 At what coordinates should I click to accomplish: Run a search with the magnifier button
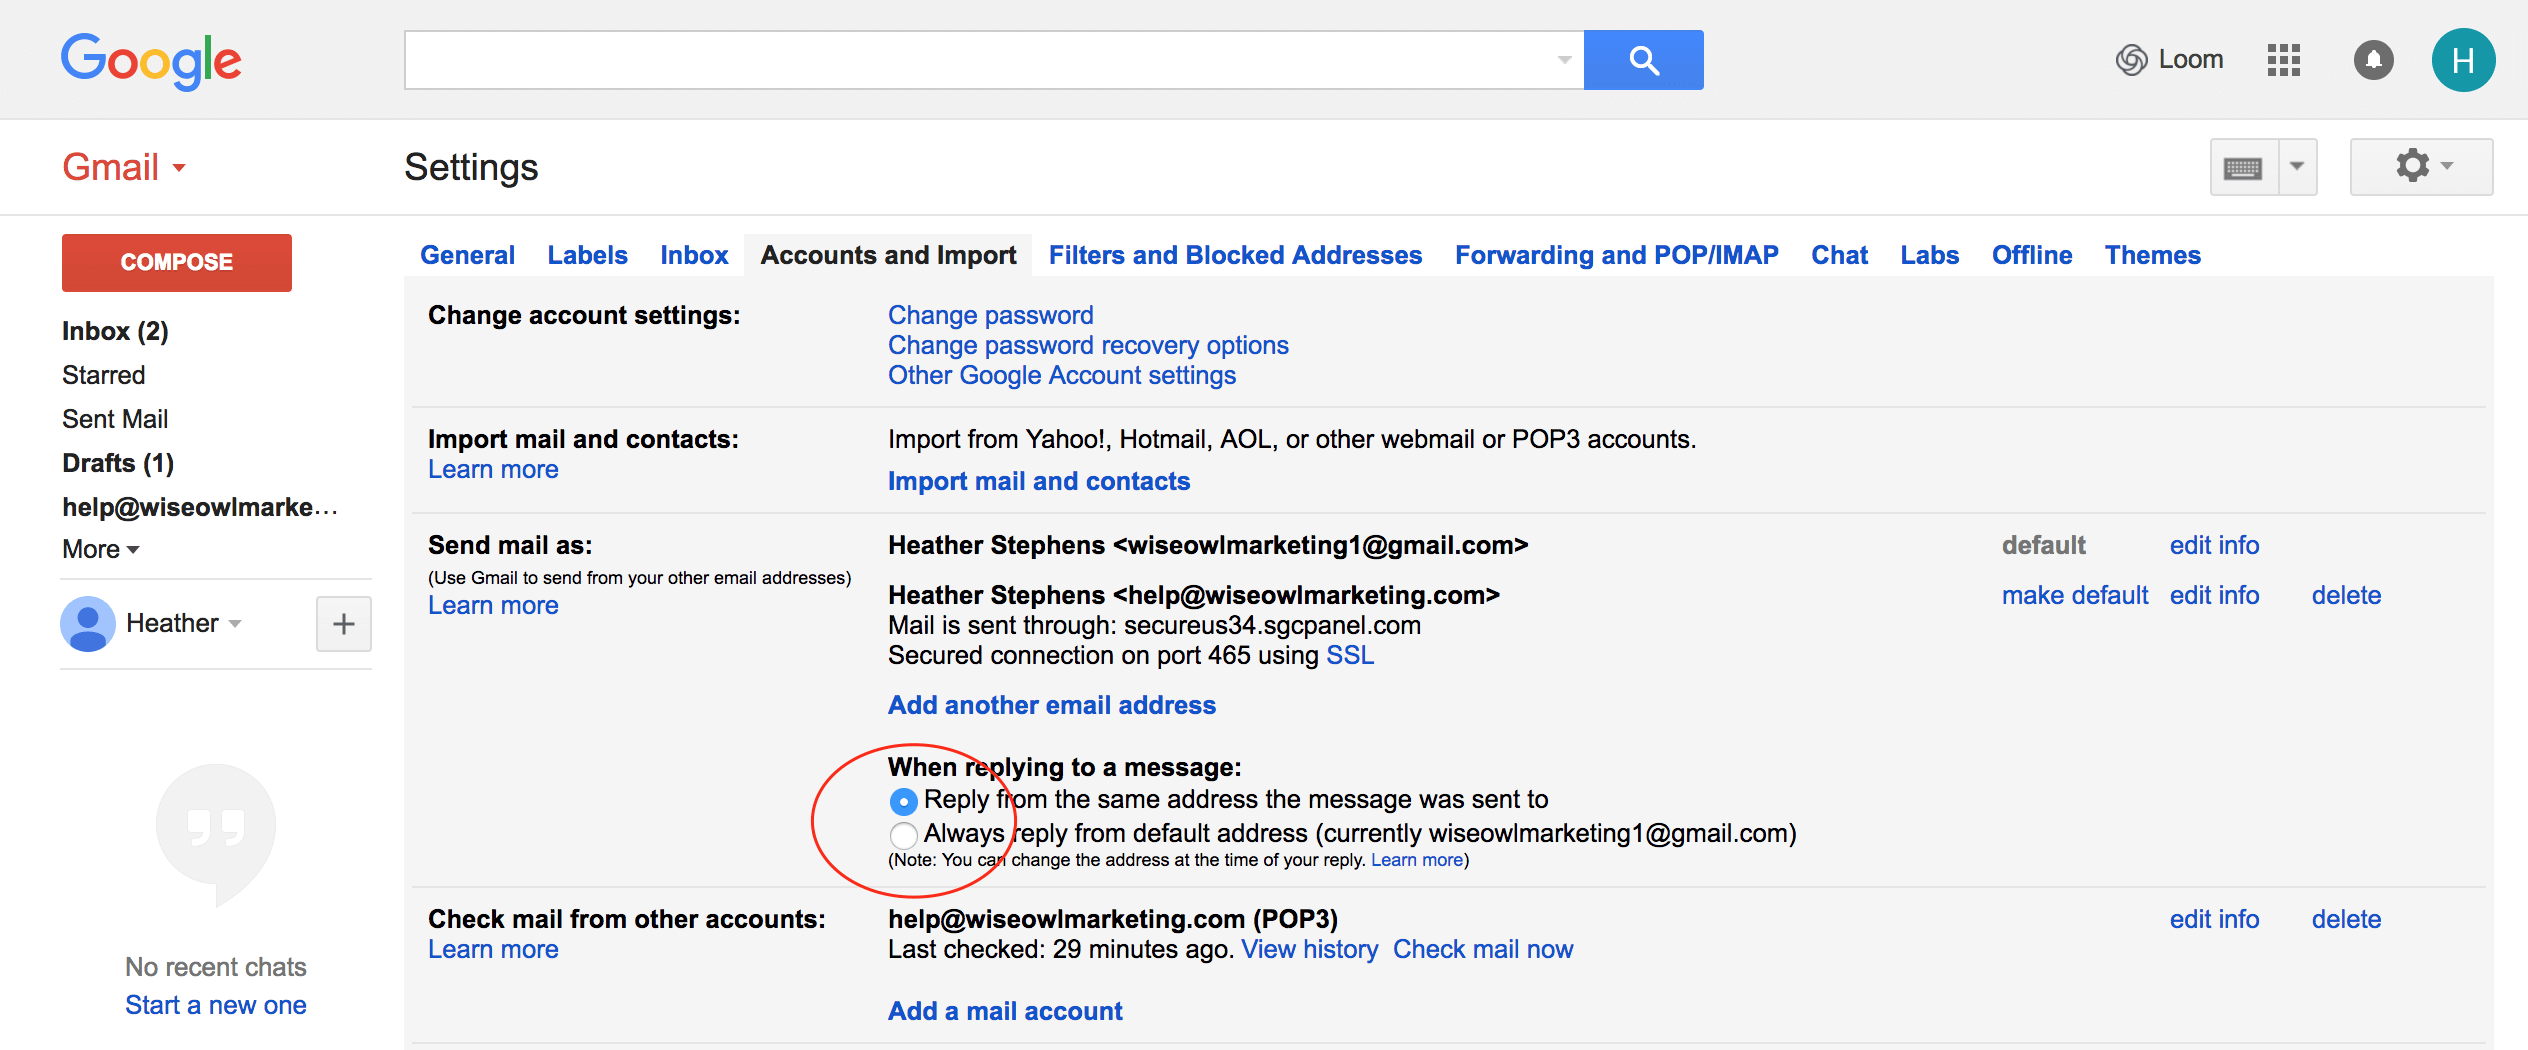(1643, 60)
